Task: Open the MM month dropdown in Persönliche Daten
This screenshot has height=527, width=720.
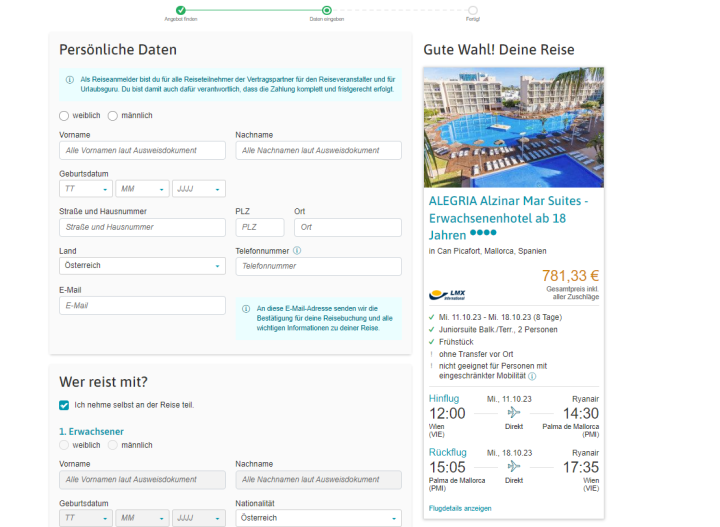Action: coord(142,189)
